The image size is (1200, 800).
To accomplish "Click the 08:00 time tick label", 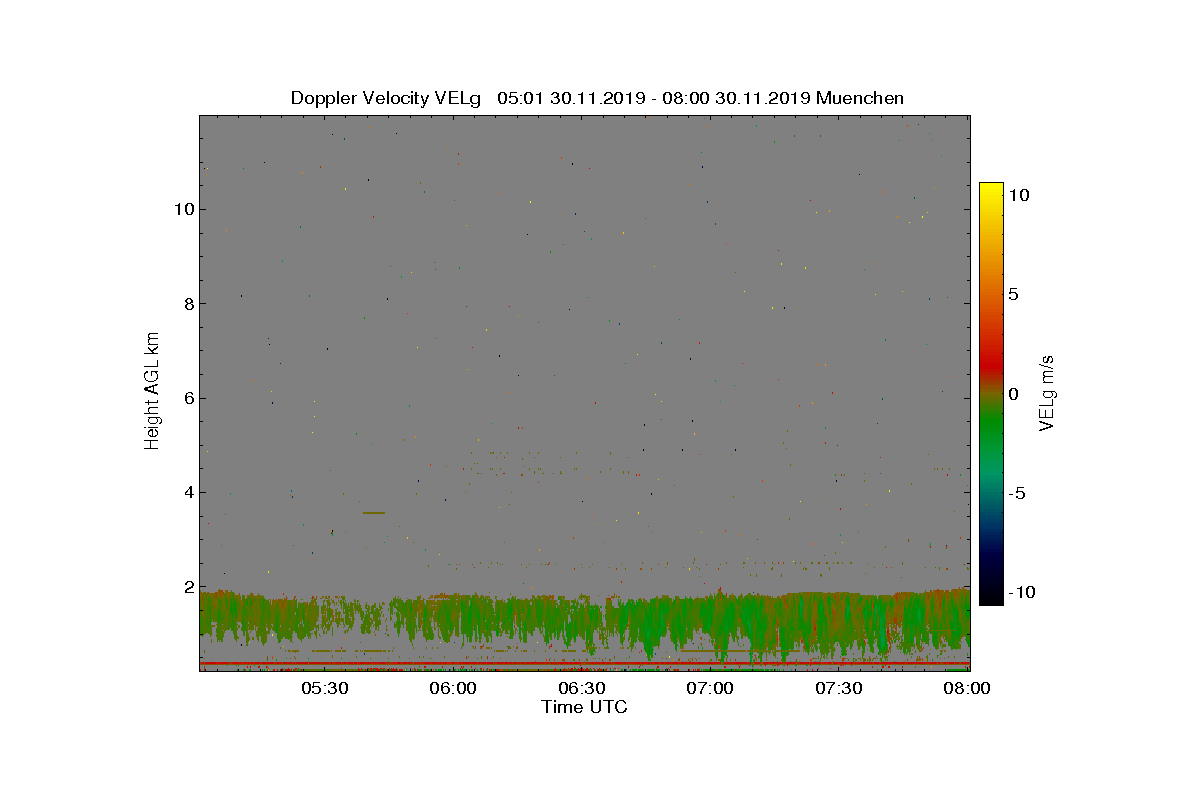I will pyautogui.click(x=968, y=688).
